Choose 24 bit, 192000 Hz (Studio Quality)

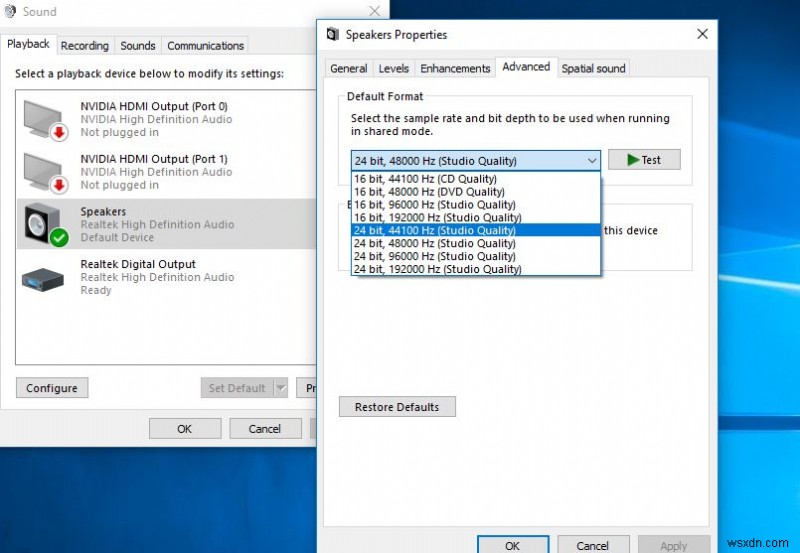tap(476, 269)
